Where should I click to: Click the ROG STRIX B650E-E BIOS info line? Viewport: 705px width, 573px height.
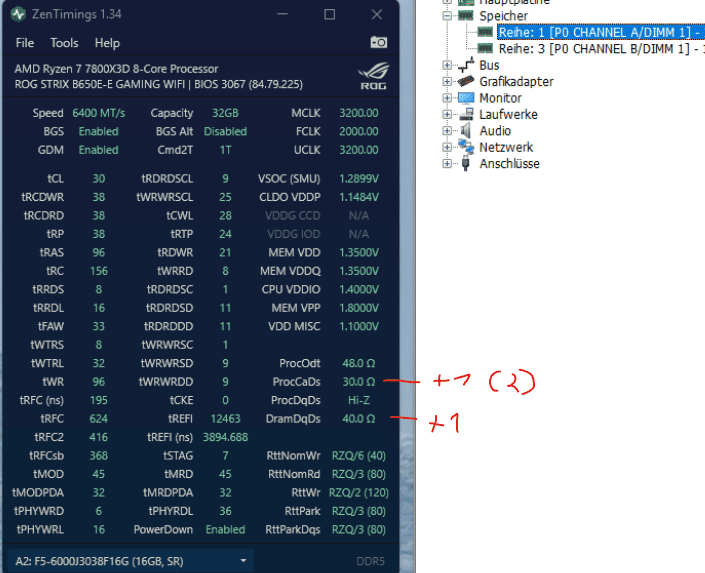point(159,84)
